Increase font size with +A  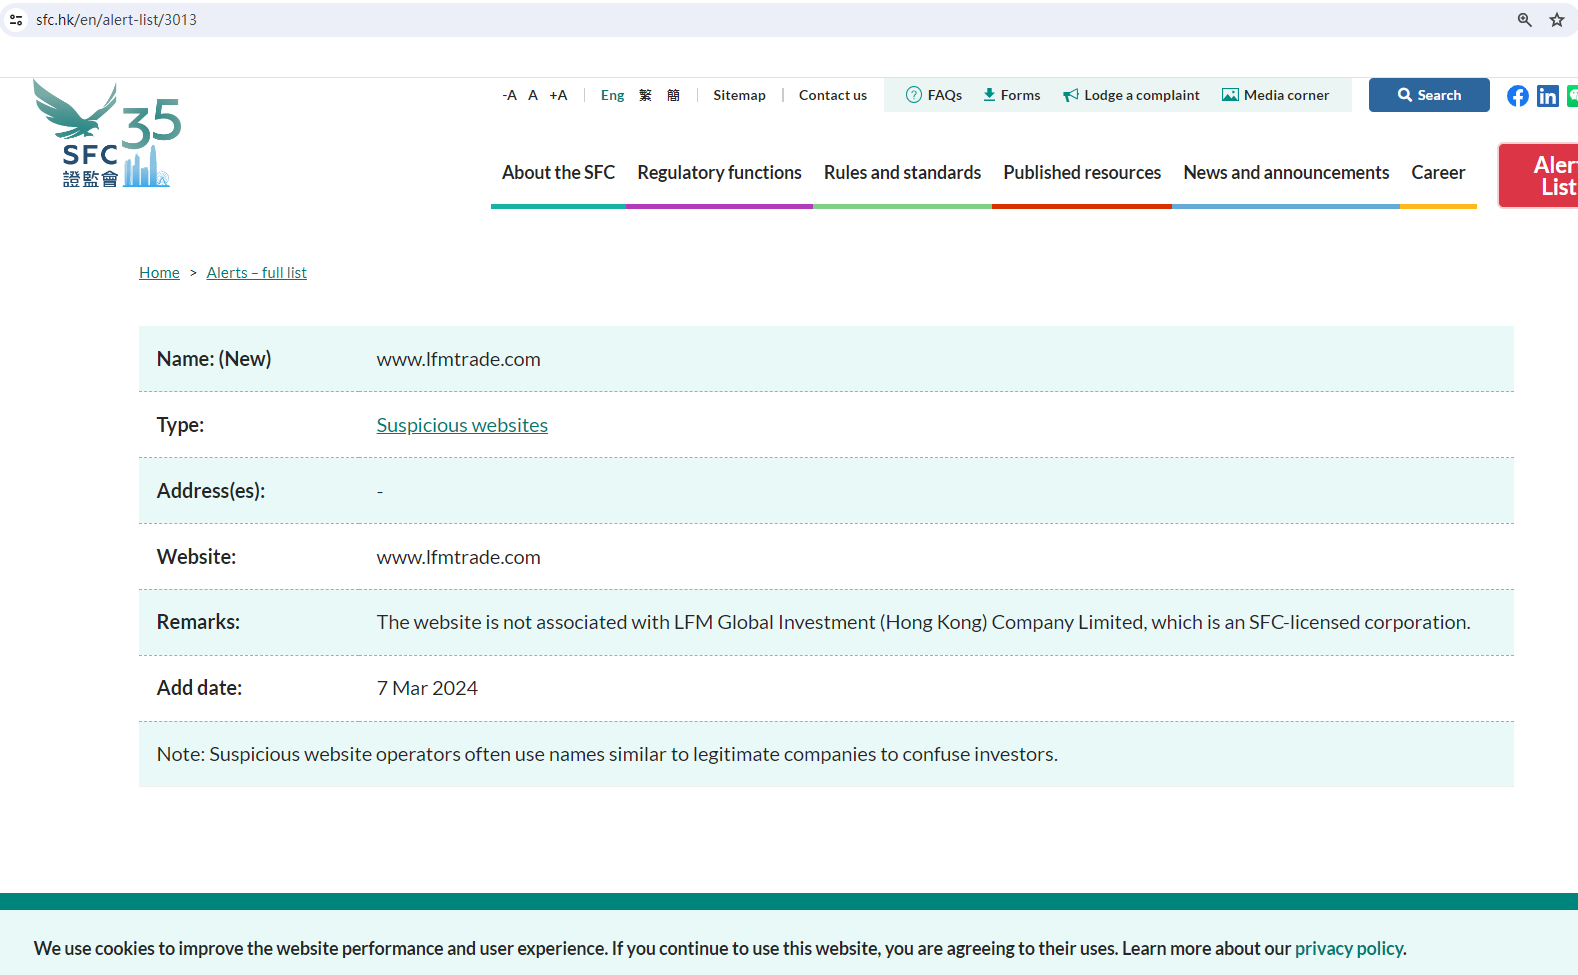tap(558, 95)
